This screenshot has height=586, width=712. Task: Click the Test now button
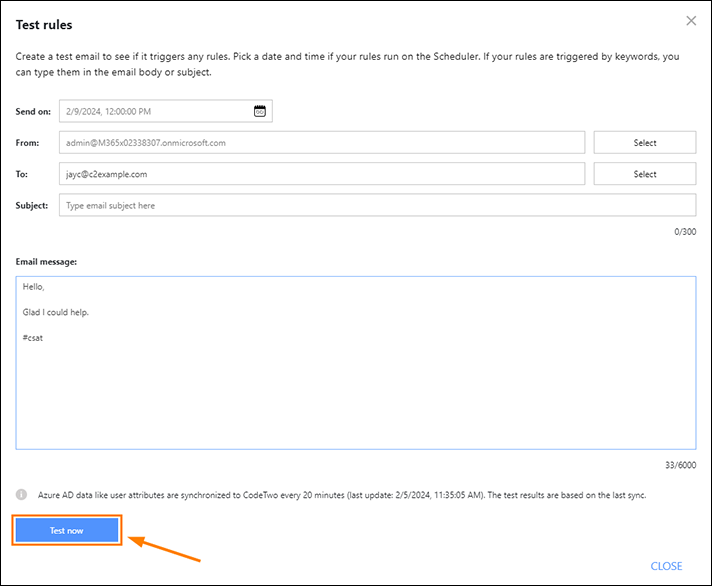pyautogui.click(x=67, y=530)
